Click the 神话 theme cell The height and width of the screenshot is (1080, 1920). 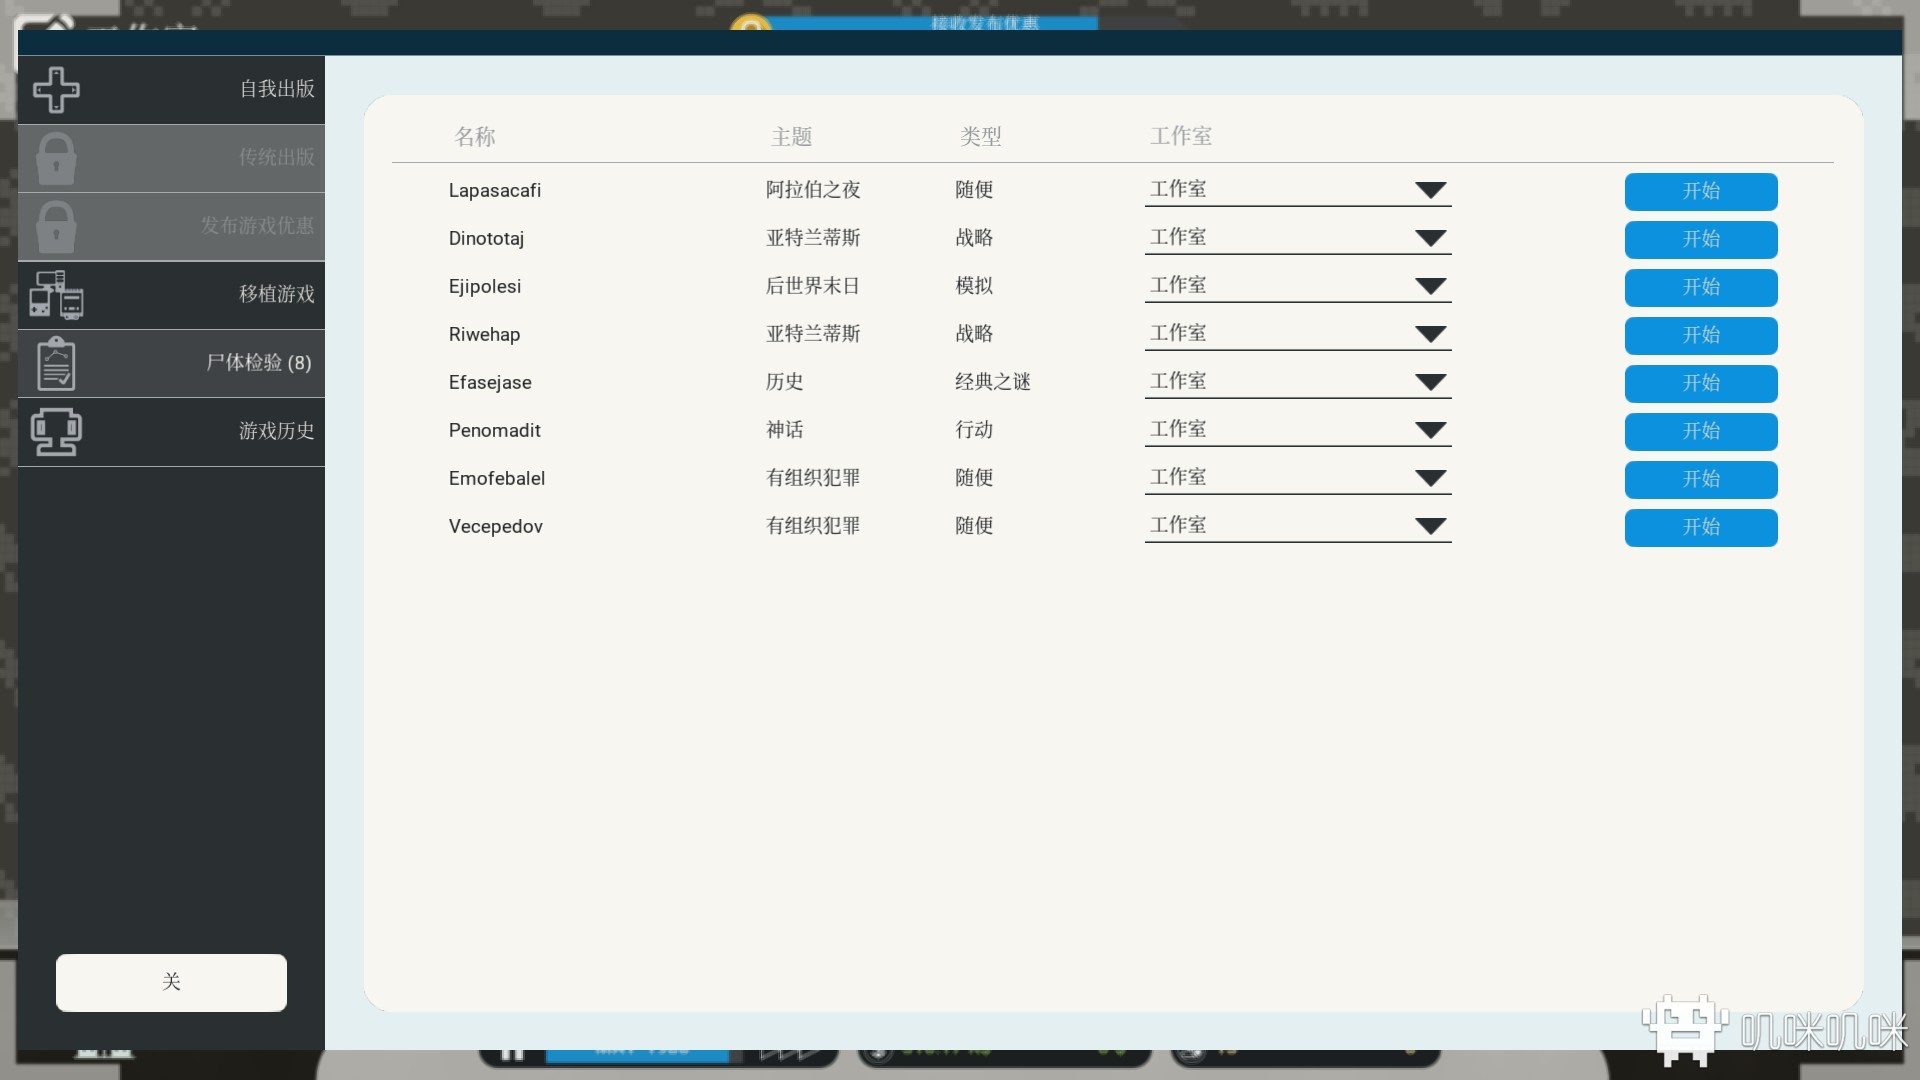(785, 430)
